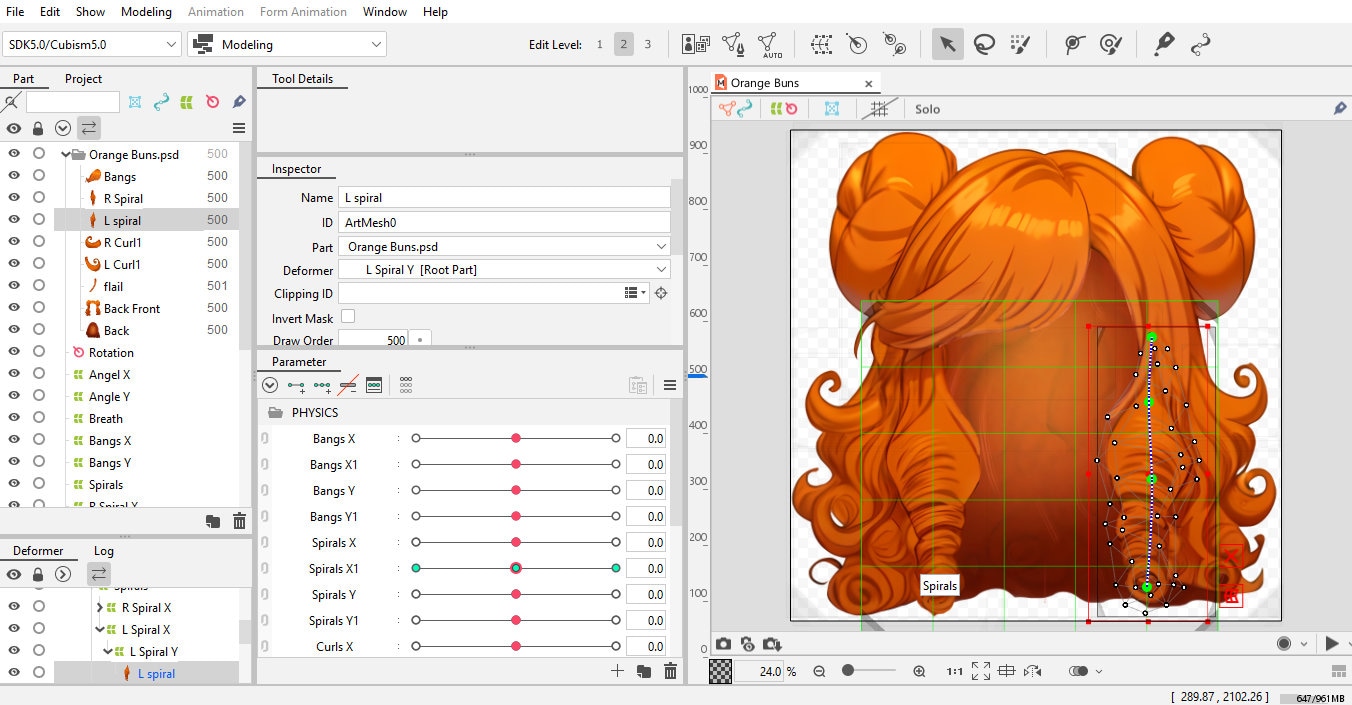1352x705 pixels.
Task: Click the Solo button in the view toolbar
Action: point(926,108)
